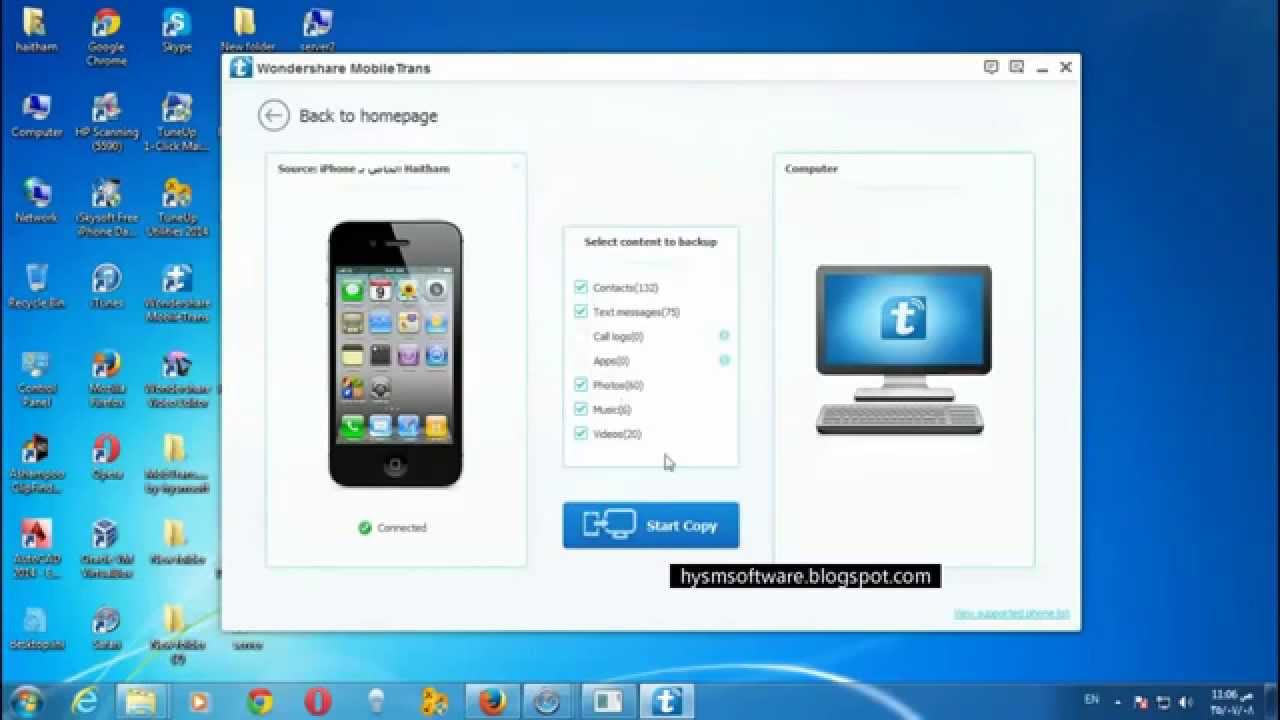Toggle the Photos(60) checkbox
1280x720 pixels.
580,385
